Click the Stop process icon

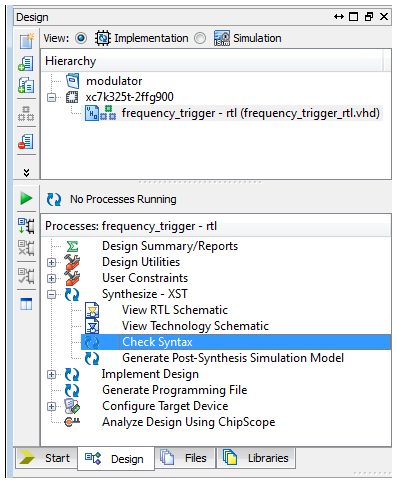point(26,248)
